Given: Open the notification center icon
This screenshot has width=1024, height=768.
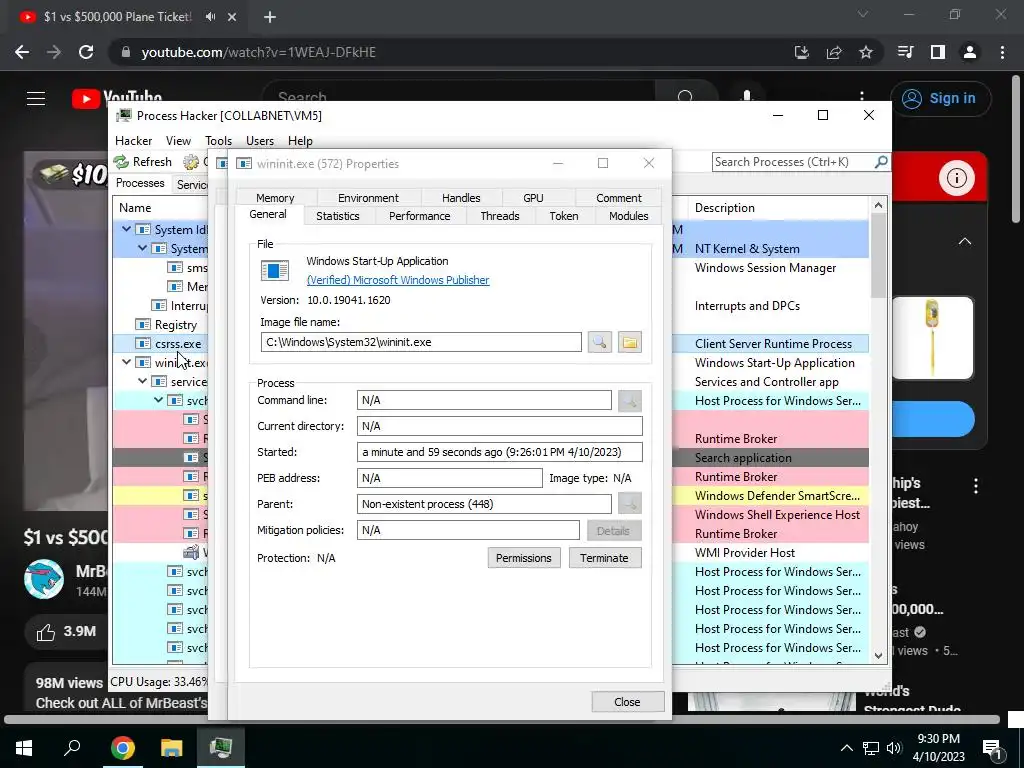Looking at the screenshot, I should [x=992, y=748].
